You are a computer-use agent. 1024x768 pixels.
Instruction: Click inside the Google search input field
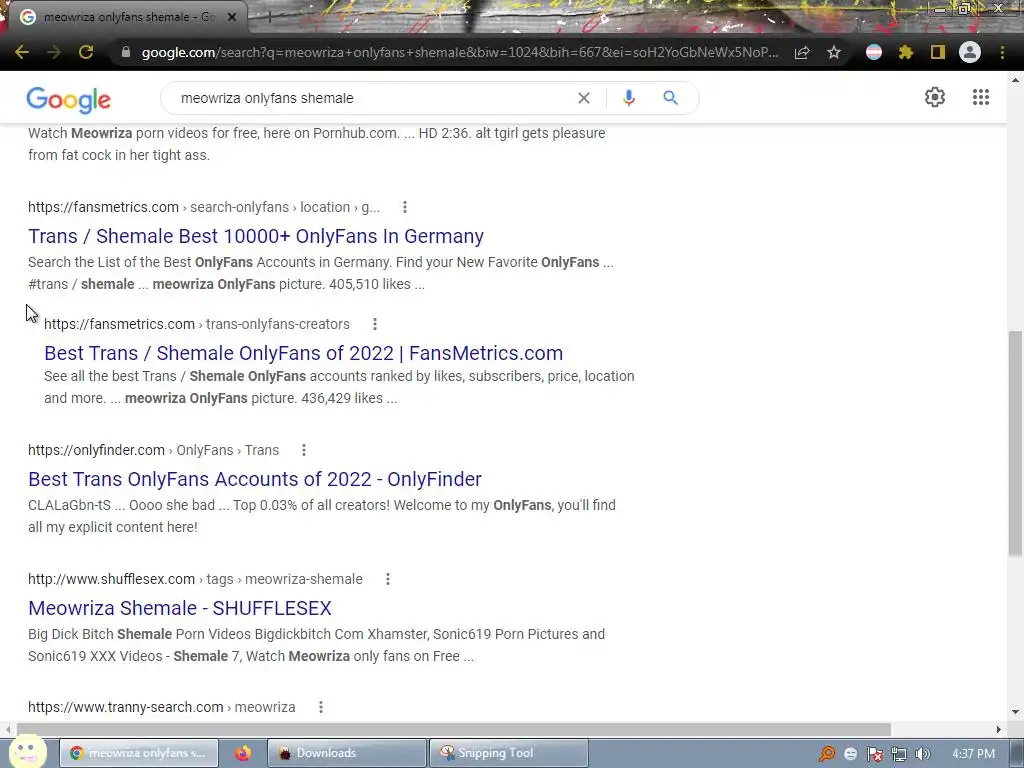click(372, 98)
